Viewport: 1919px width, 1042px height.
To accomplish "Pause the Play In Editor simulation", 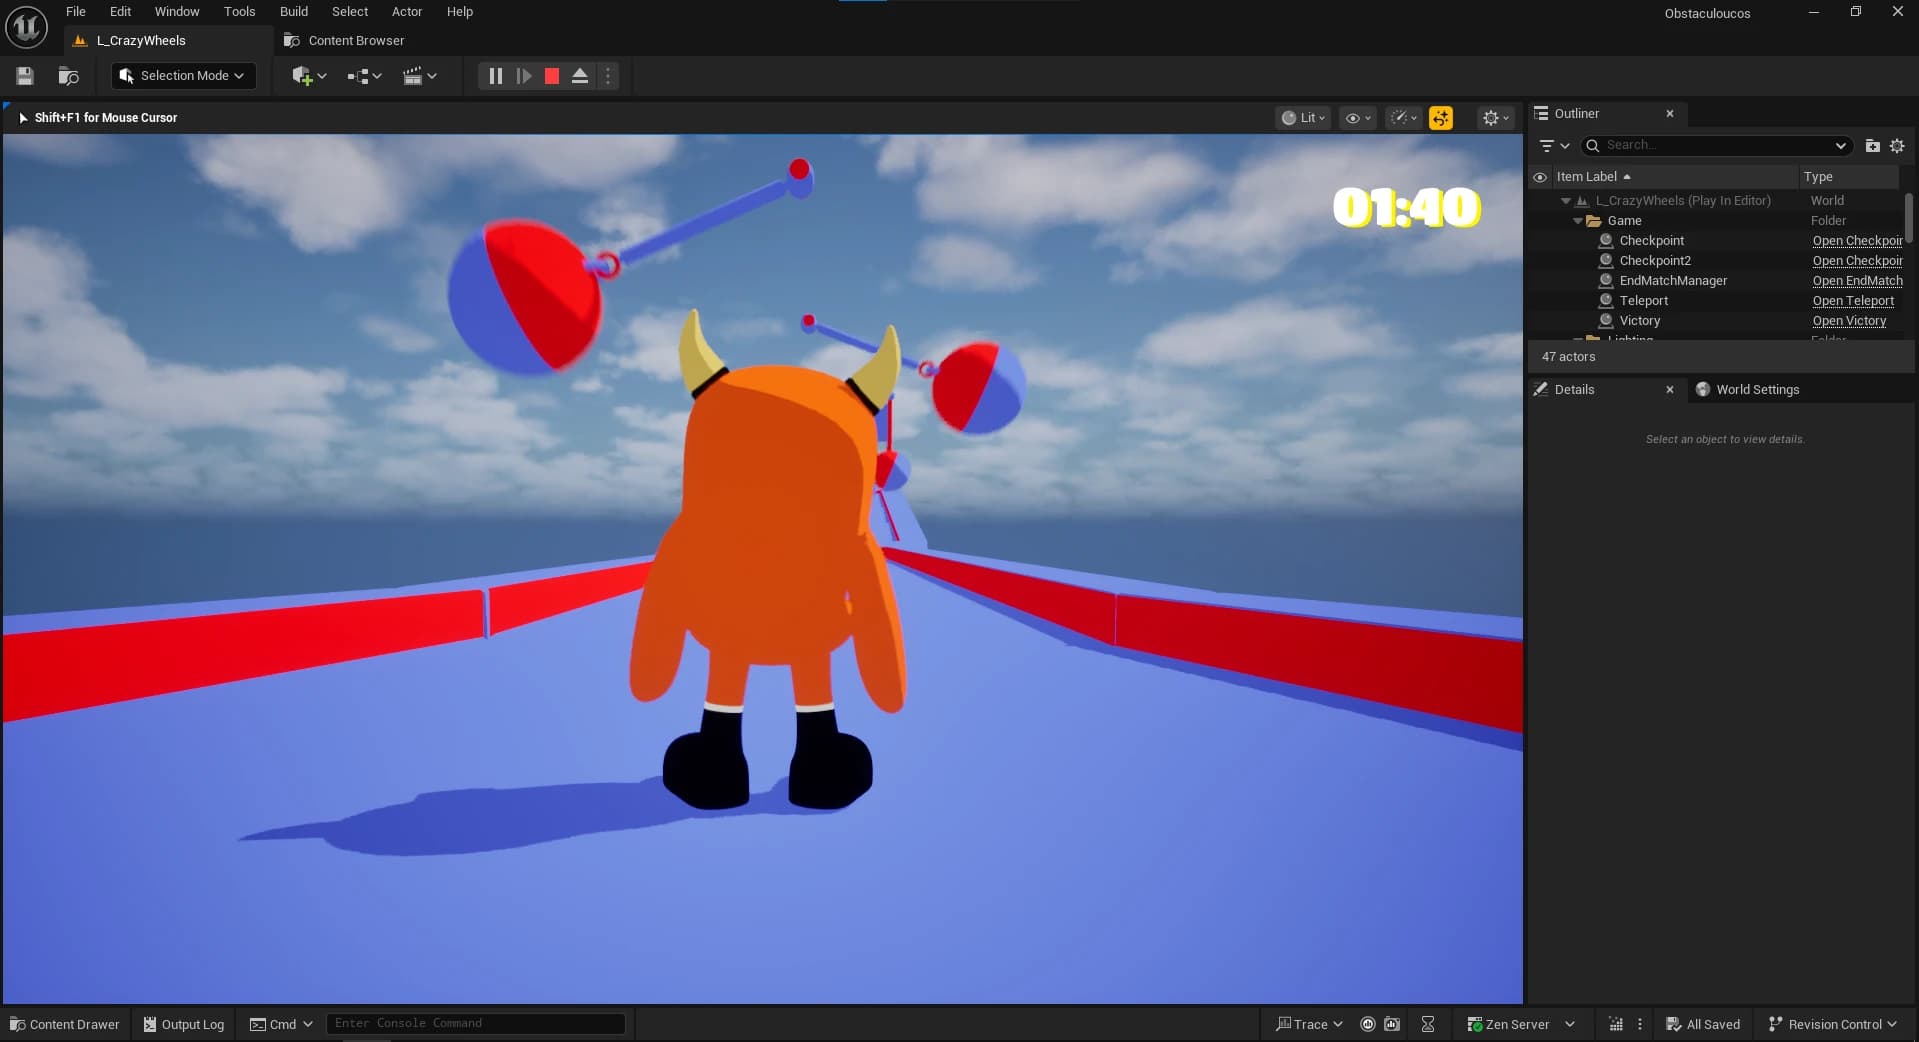I will [495, 76].
